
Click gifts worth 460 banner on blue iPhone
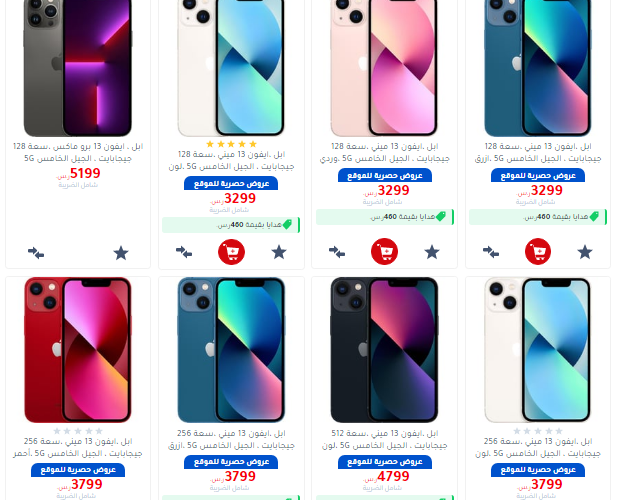(538, 217)
